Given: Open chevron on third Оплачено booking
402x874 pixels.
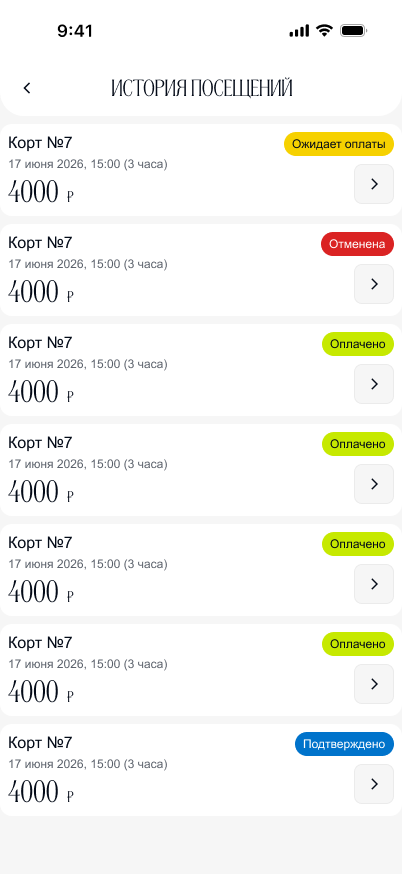Looking at the screenshot, I should (x=374, y=584).
